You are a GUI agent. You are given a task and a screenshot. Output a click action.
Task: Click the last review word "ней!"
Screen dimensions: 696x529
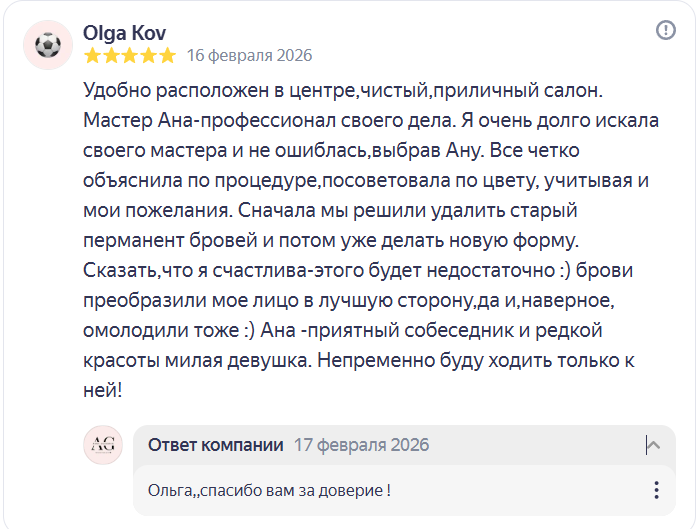[103, 390]
